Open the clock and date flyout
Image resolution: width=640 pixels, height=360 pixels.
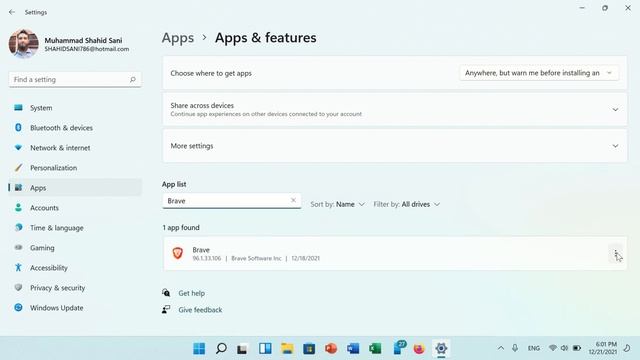pyautogui.click(x=603, y=348)
